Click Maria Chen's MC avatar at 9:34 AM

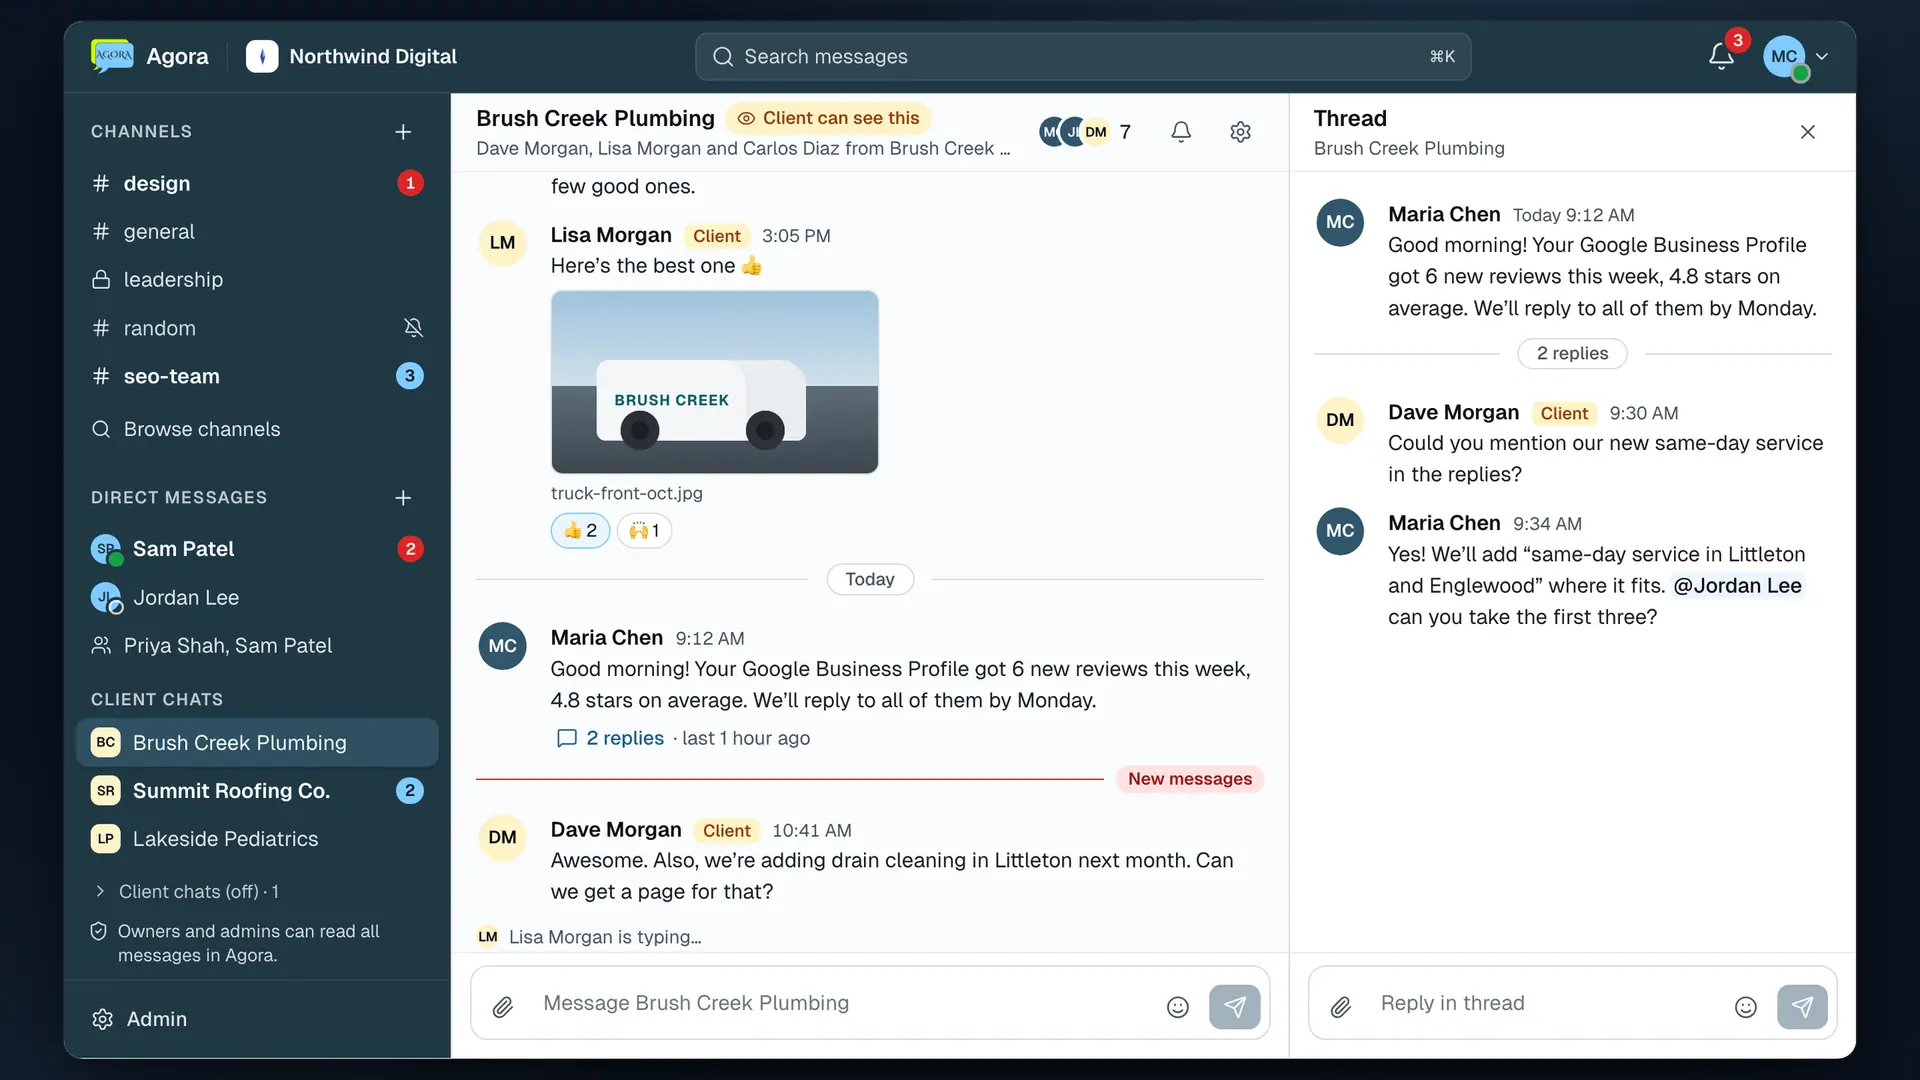coord(1340,531)
